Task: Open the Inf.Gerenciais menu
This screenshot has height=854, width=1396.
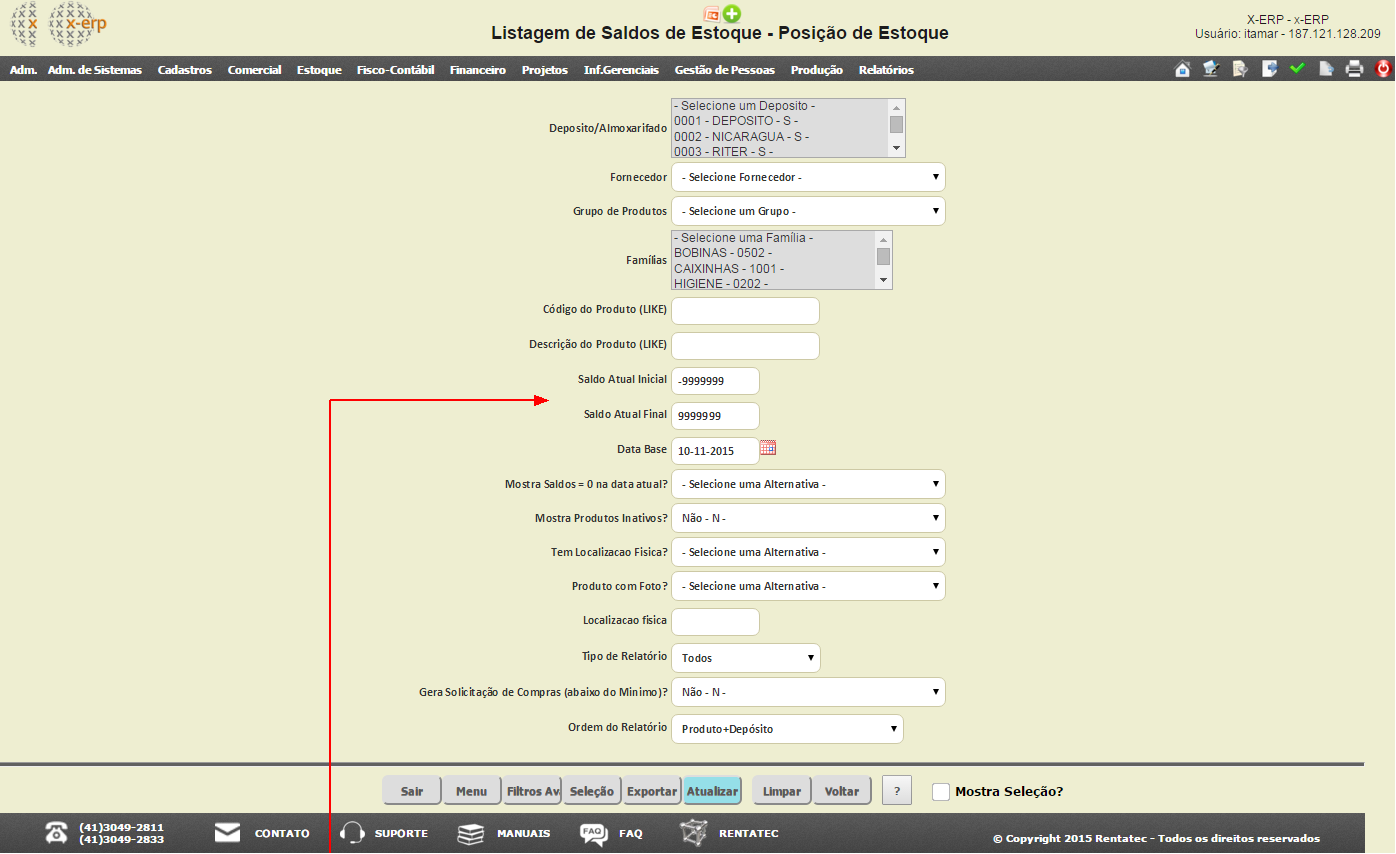Action: coord(621,70)
